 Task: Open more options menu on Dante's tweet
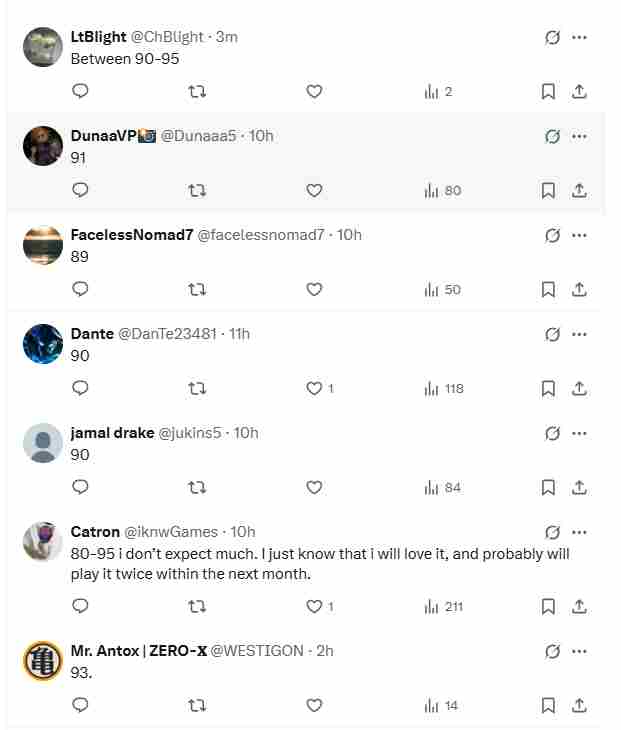click(579, 334)
